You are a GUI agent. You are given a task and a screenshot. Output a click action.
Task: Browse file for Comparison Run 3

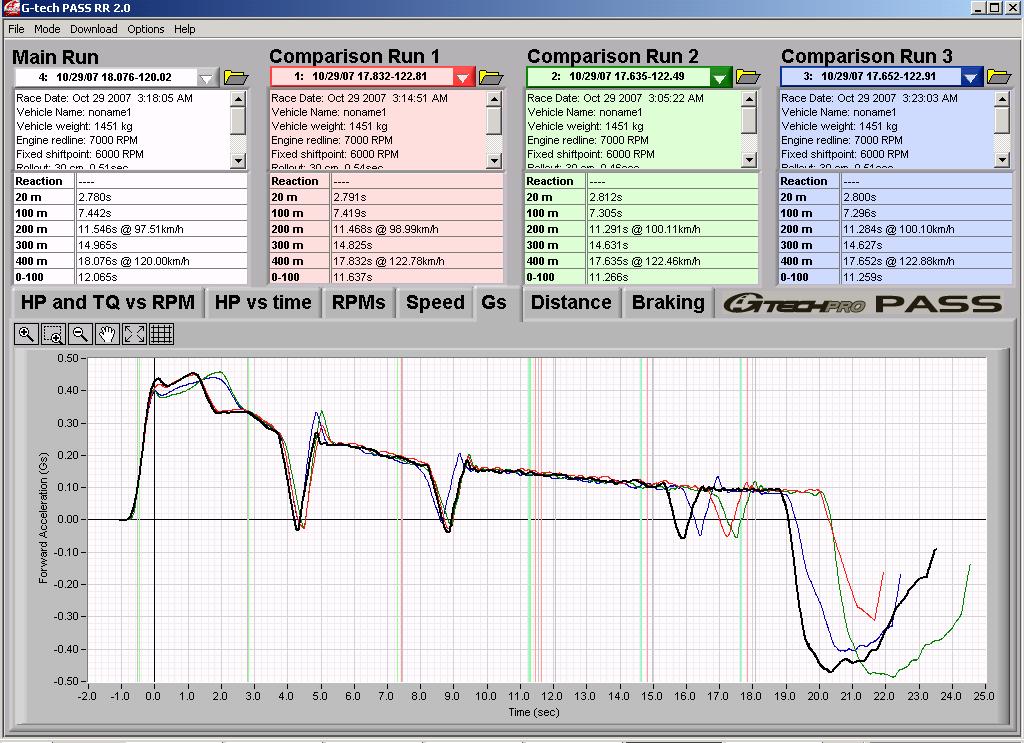pyautogui.click(x=999, y=77)
